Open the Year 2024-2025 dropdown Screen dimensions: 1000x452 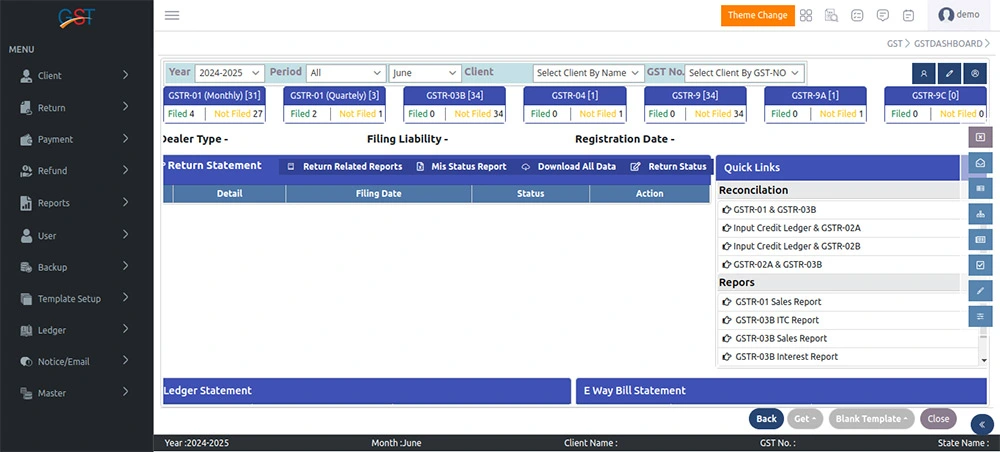[229, 73]
